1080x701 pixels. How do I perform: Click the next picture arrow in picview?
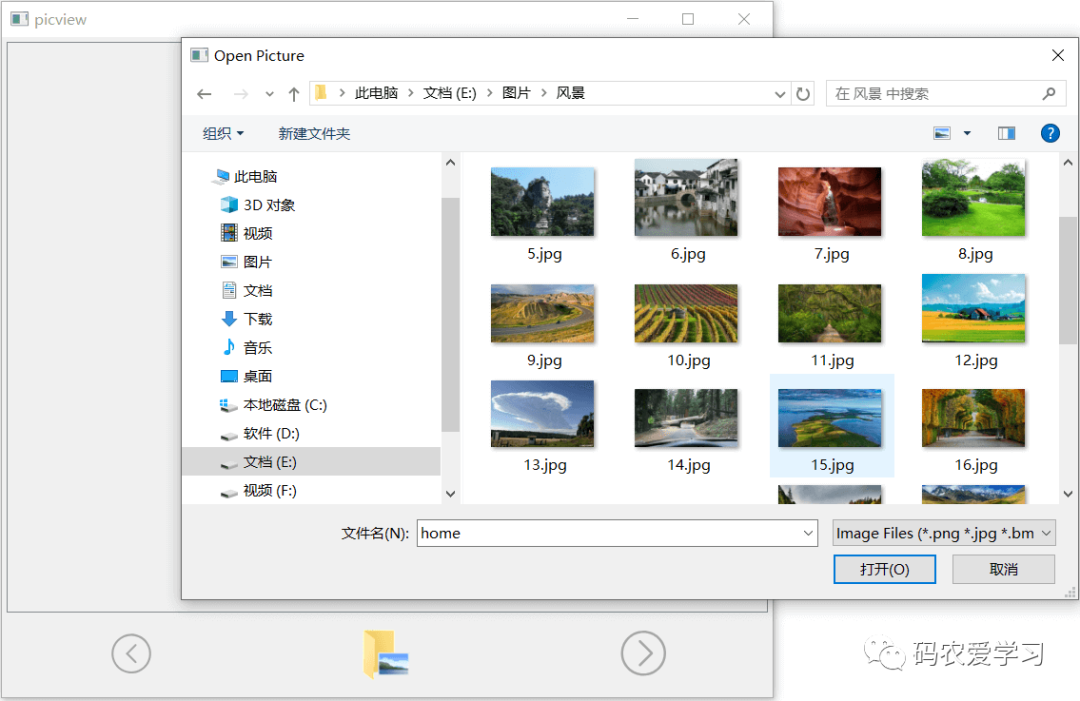coord(643,653)
